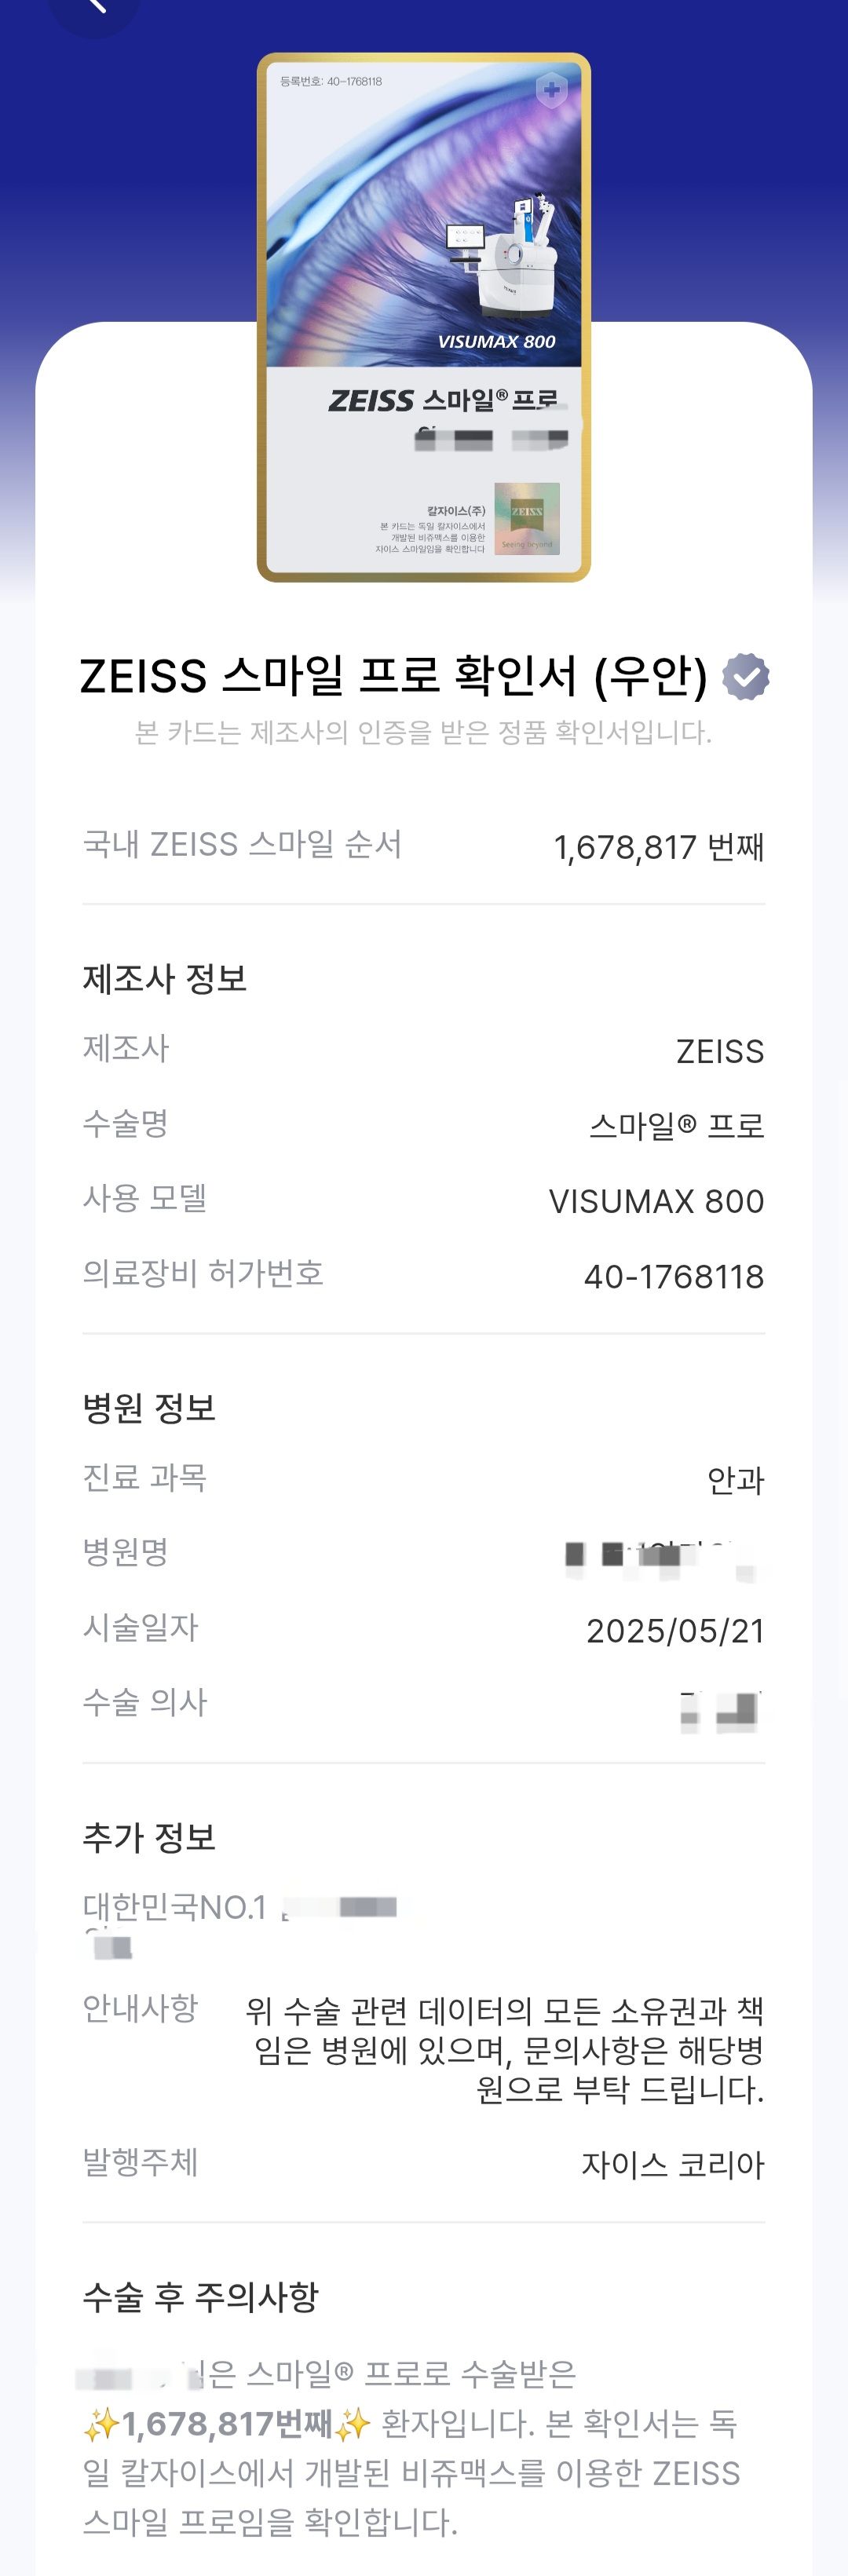Viewport: 848px width, 2576px height.
Task: Tap the sparkle emoji before 1,678,817번째
Action: click(101, 2424)
